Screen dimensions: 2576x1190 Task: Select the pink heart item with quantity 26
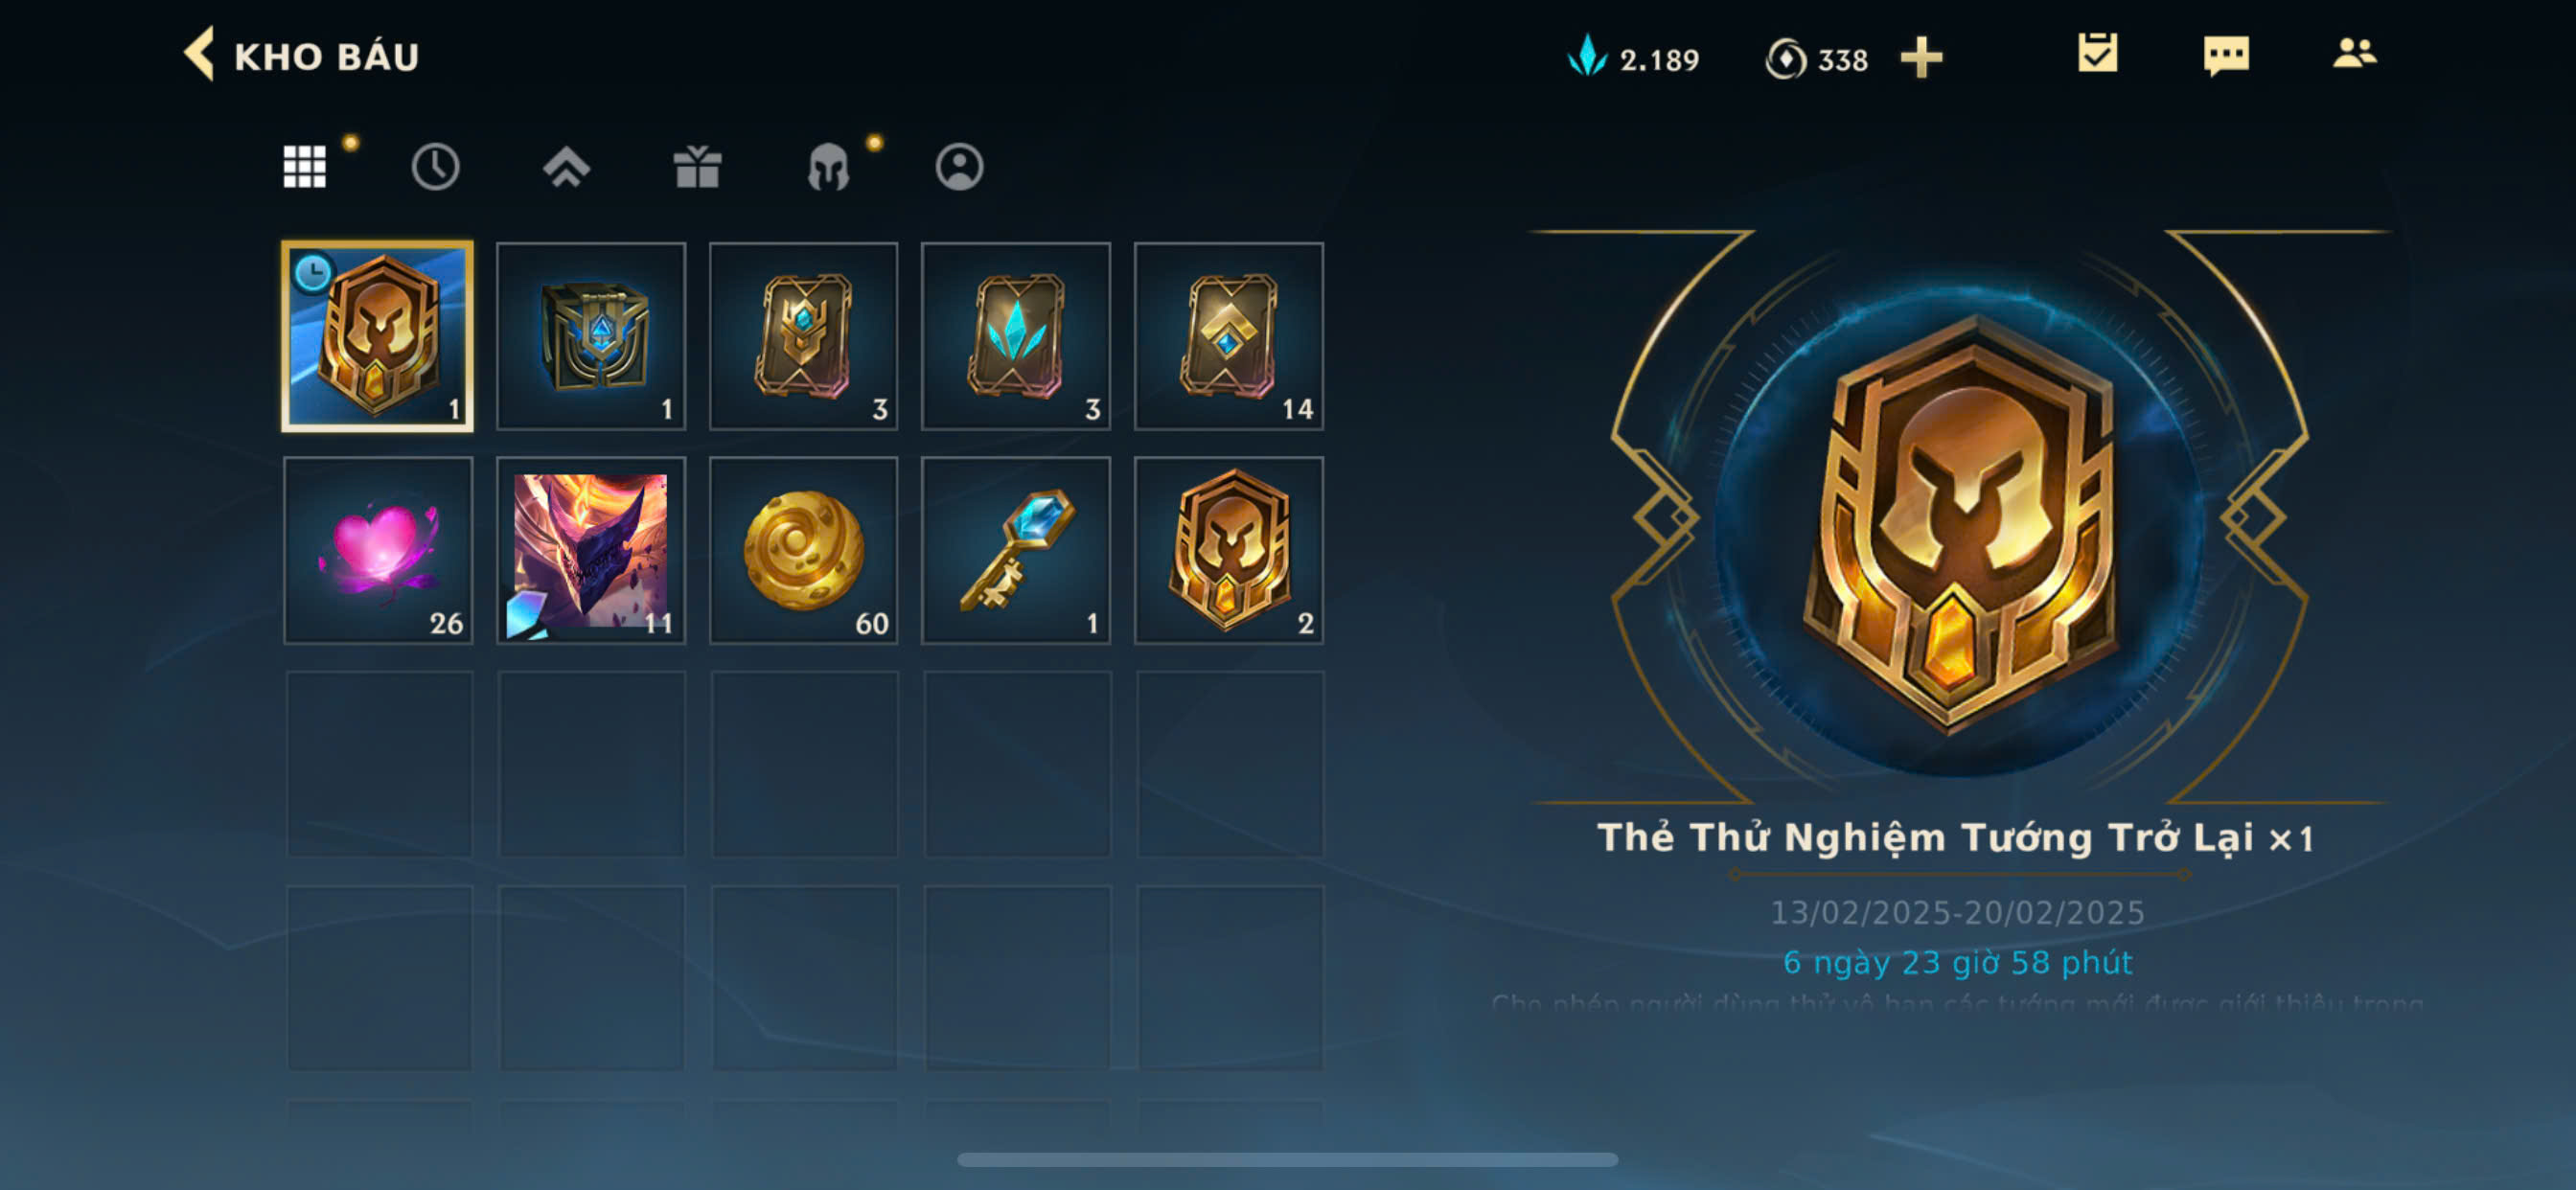click(378, 550)
